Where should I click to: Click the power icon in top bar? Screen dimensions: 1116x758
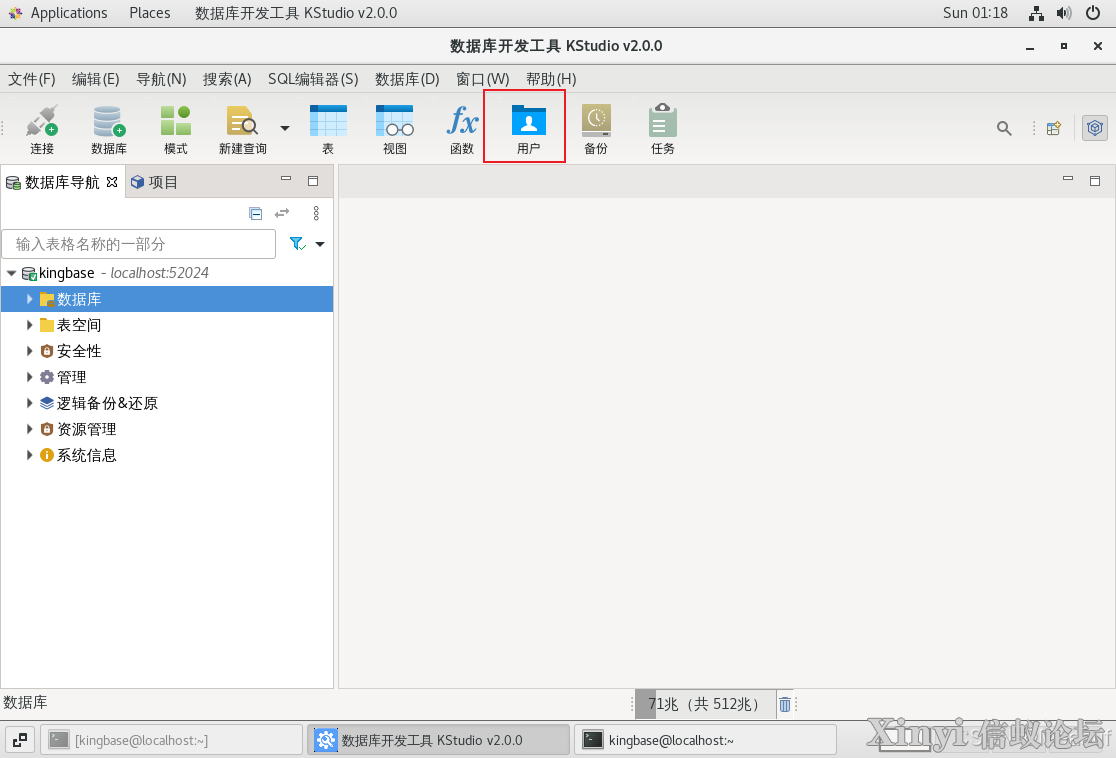(1093, 13)
